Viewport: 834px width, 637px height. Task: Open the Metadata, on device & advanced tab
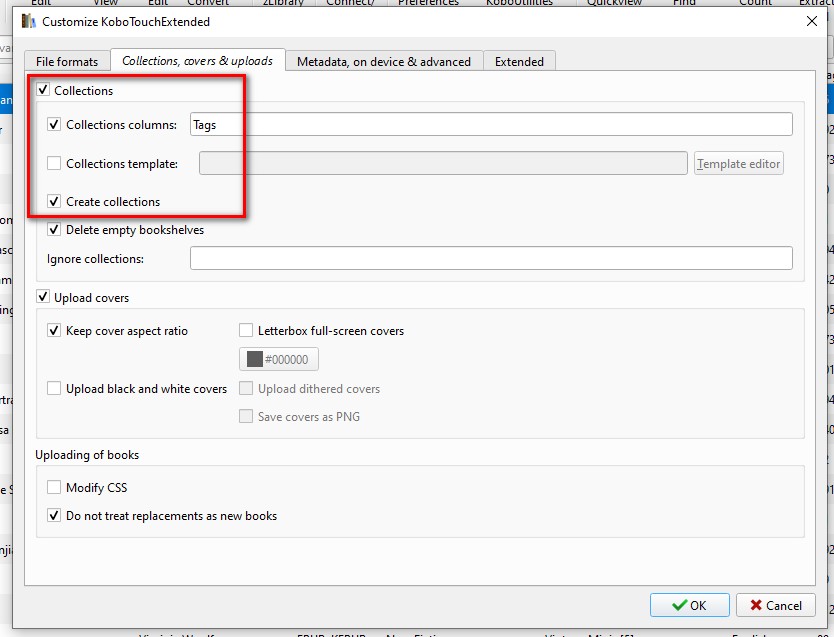point(383,62)
